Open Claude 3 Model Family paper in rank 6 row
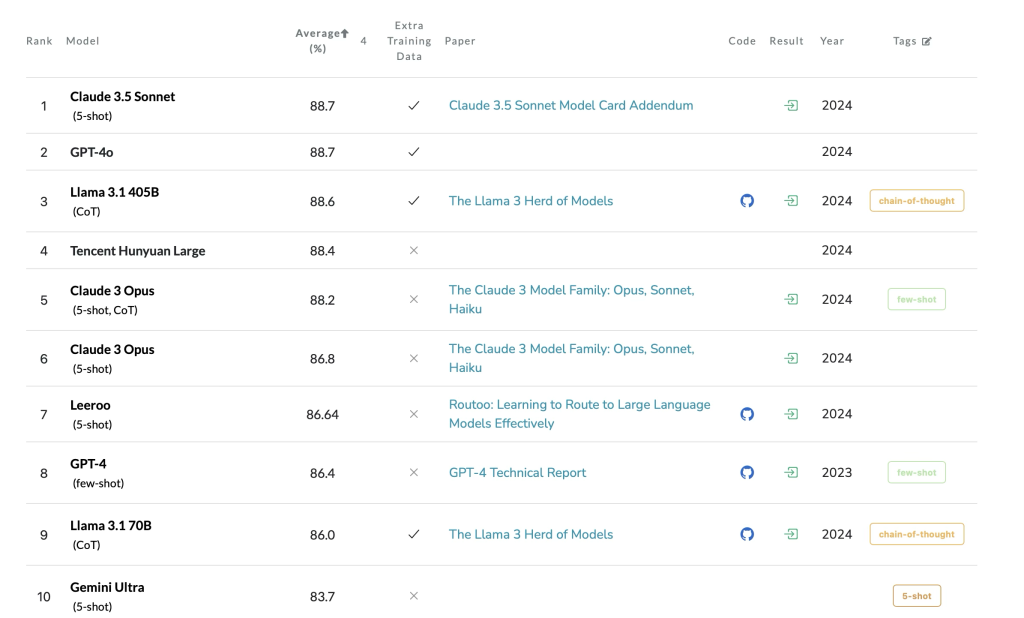 pyautogui.click(x=571, y=358)
